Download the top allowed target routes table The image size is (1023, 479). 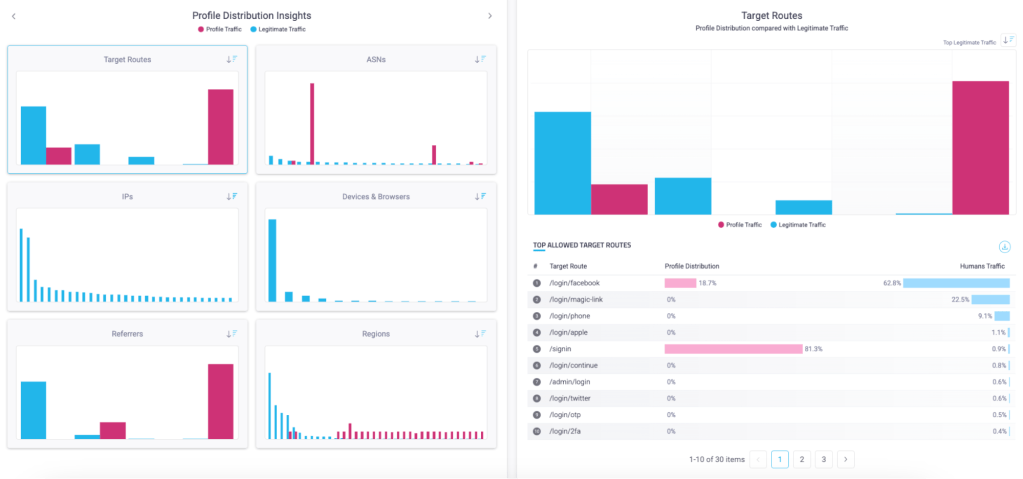pos(1003,247)
